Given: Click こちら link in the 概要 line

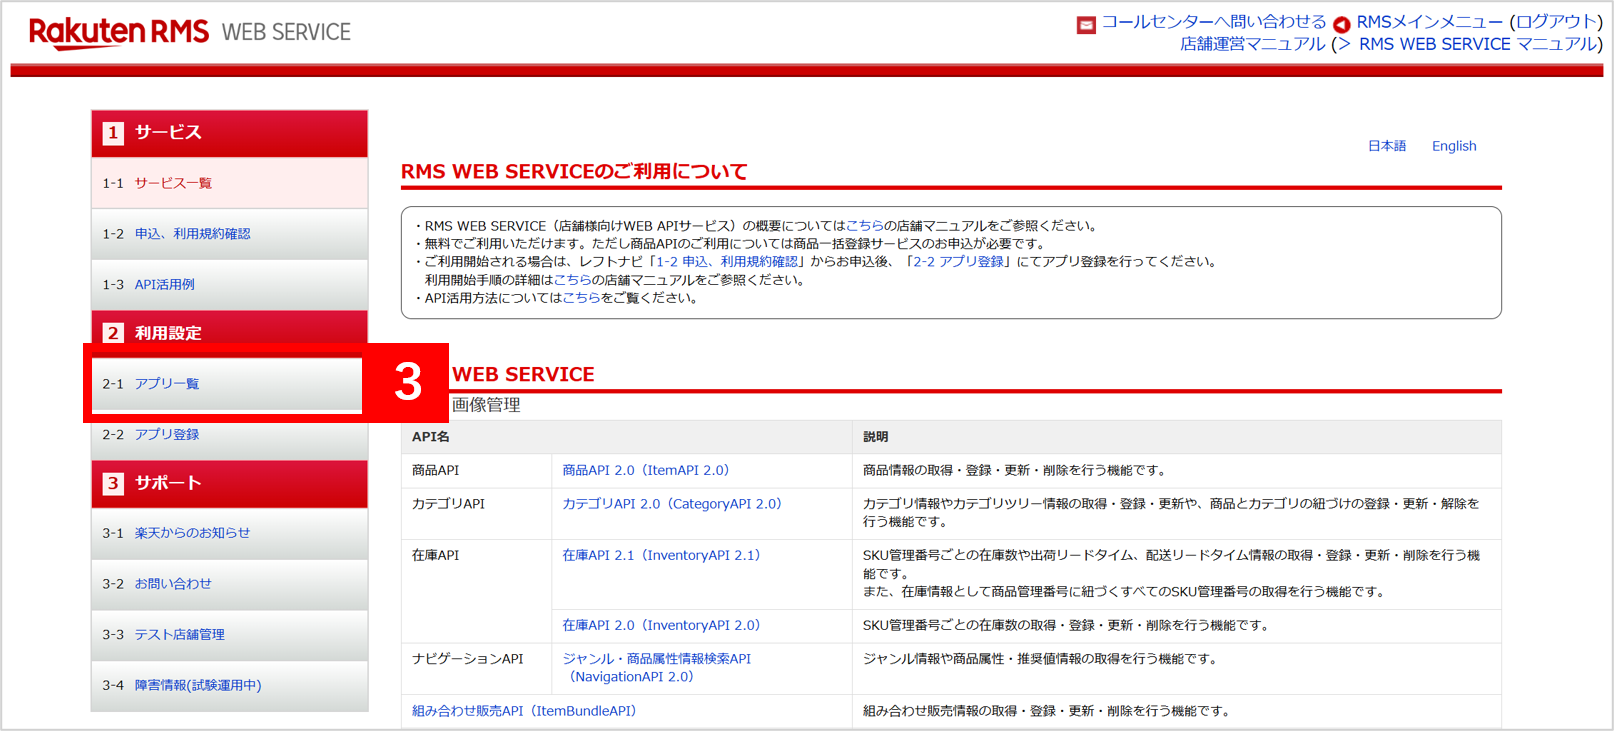Looking at the screenshot, I should [x=865, y=226].
